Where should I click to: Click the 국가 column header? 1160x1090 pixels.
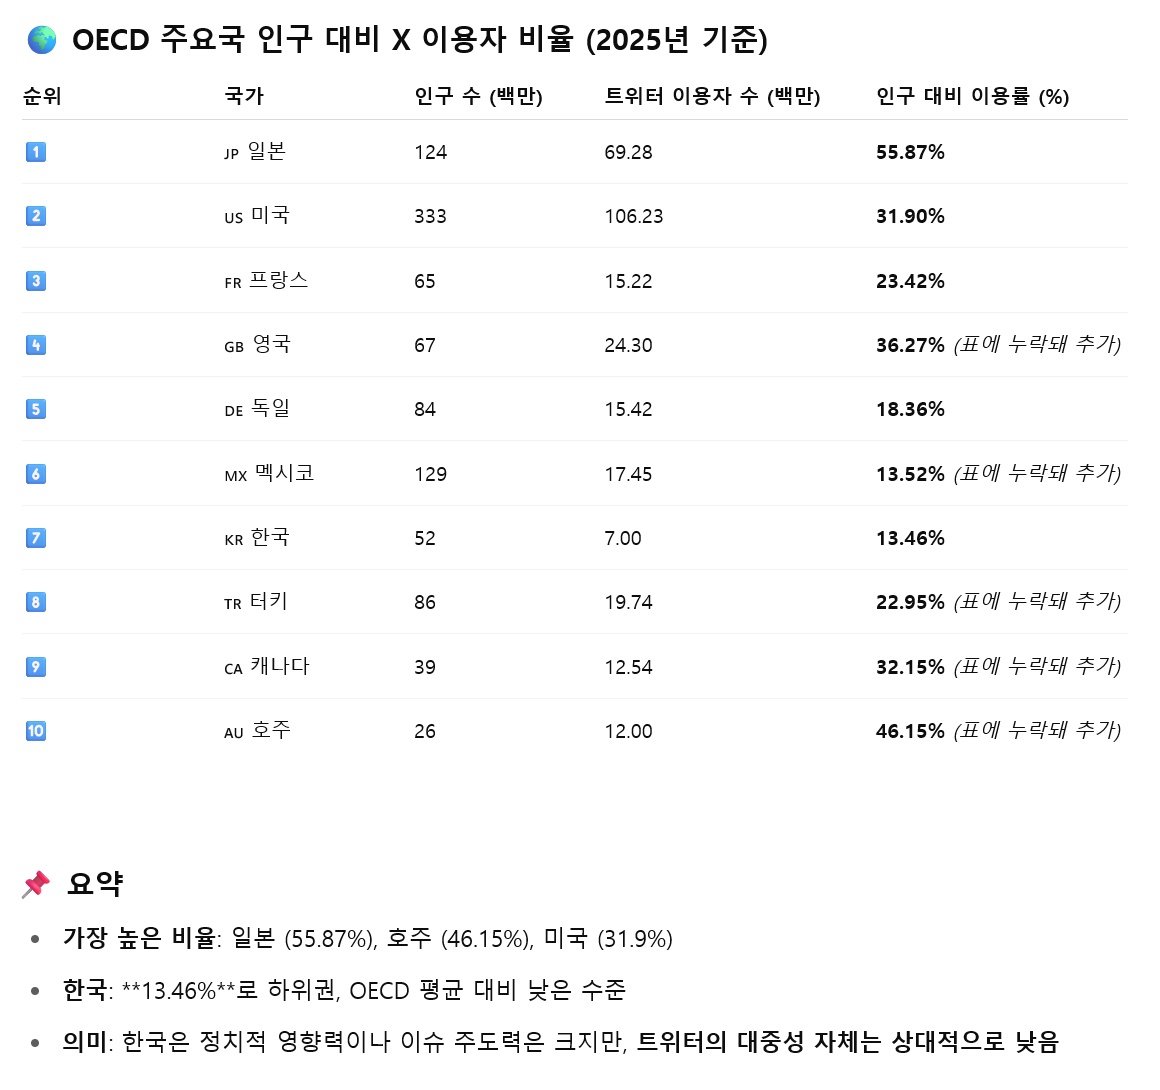[x=244, y=96]
